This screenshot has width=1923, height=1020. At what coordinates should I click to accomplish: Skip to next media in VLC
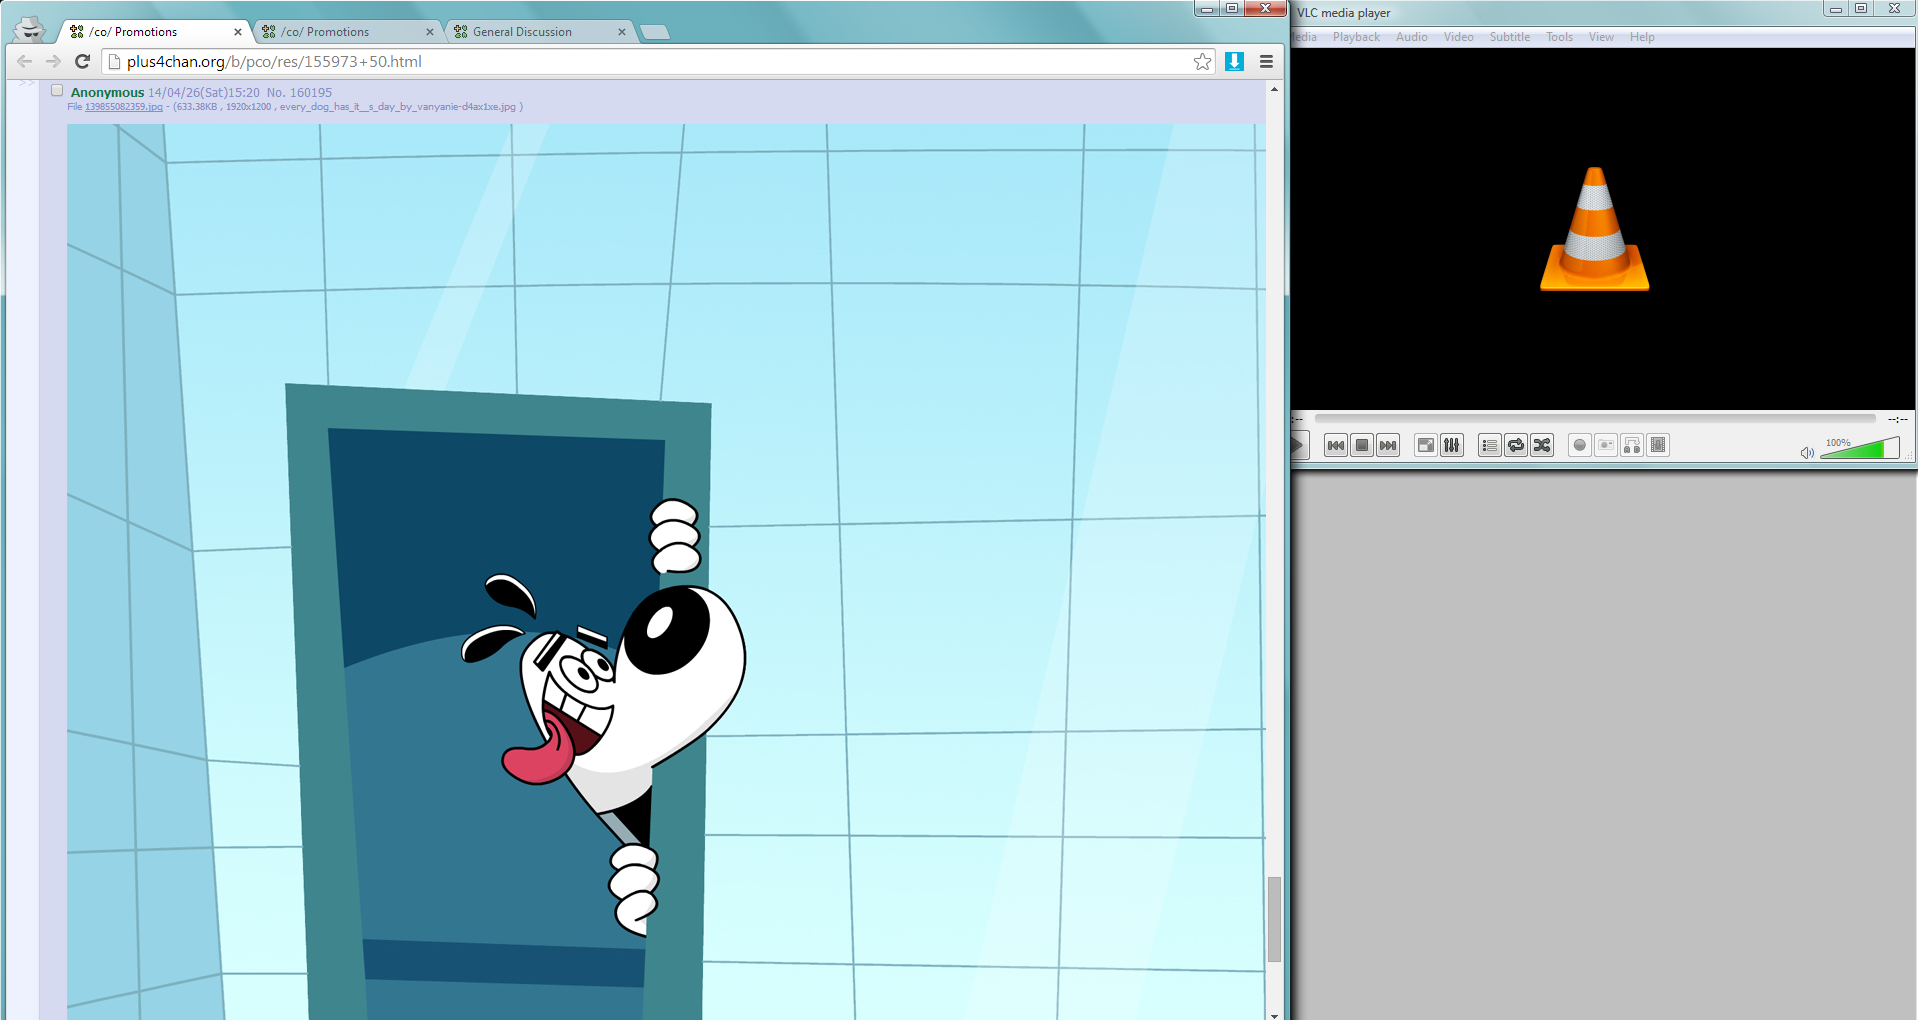(x=1388, y=446)
